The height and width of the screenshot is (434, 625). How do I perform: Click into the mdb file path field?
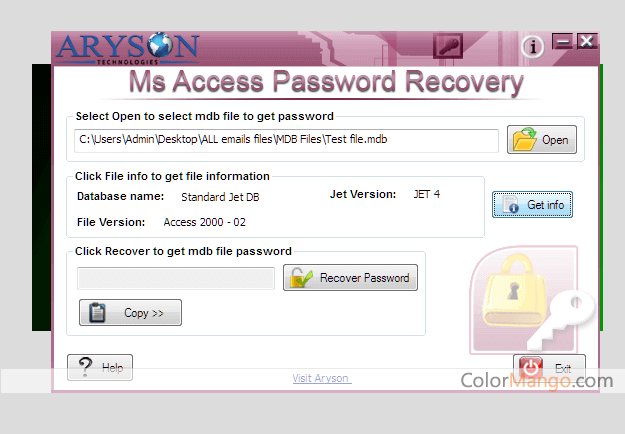[x=286, y=140]
